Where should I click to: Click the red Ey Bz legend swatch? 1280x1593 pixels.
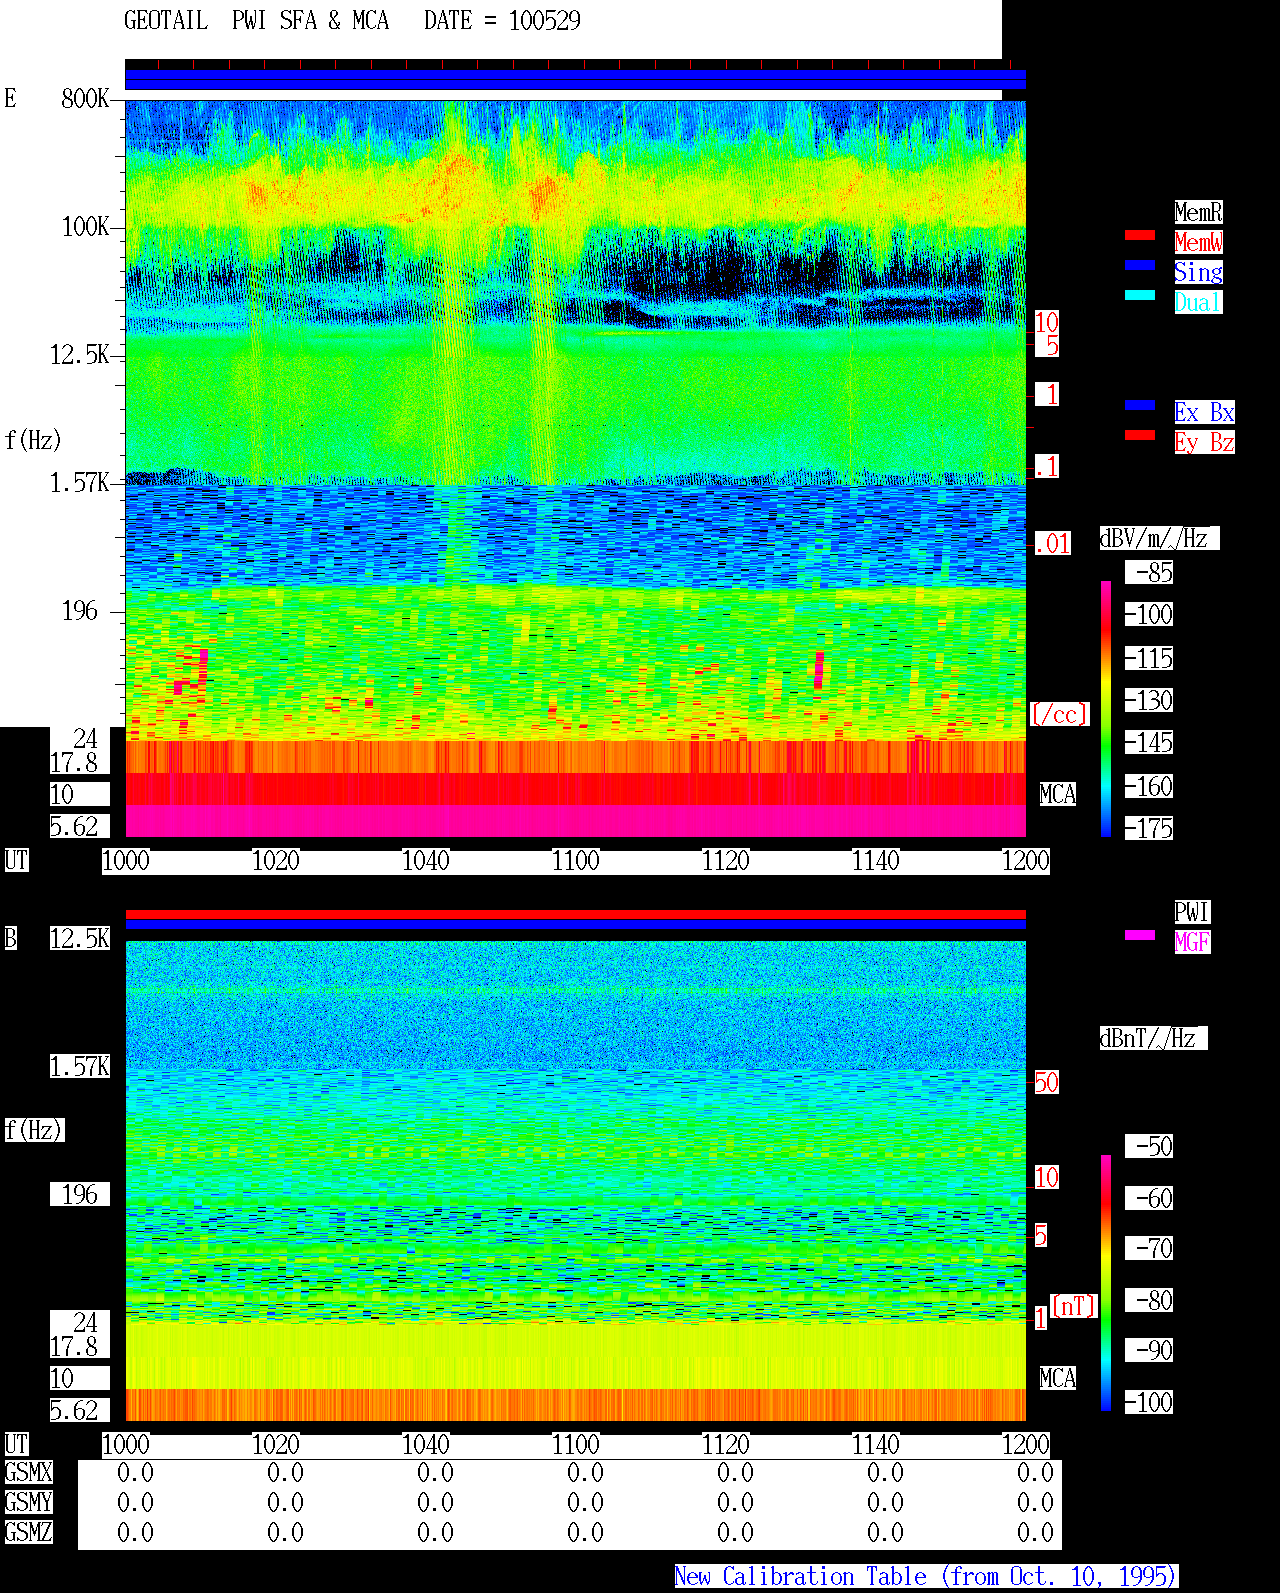[1140, 435]
